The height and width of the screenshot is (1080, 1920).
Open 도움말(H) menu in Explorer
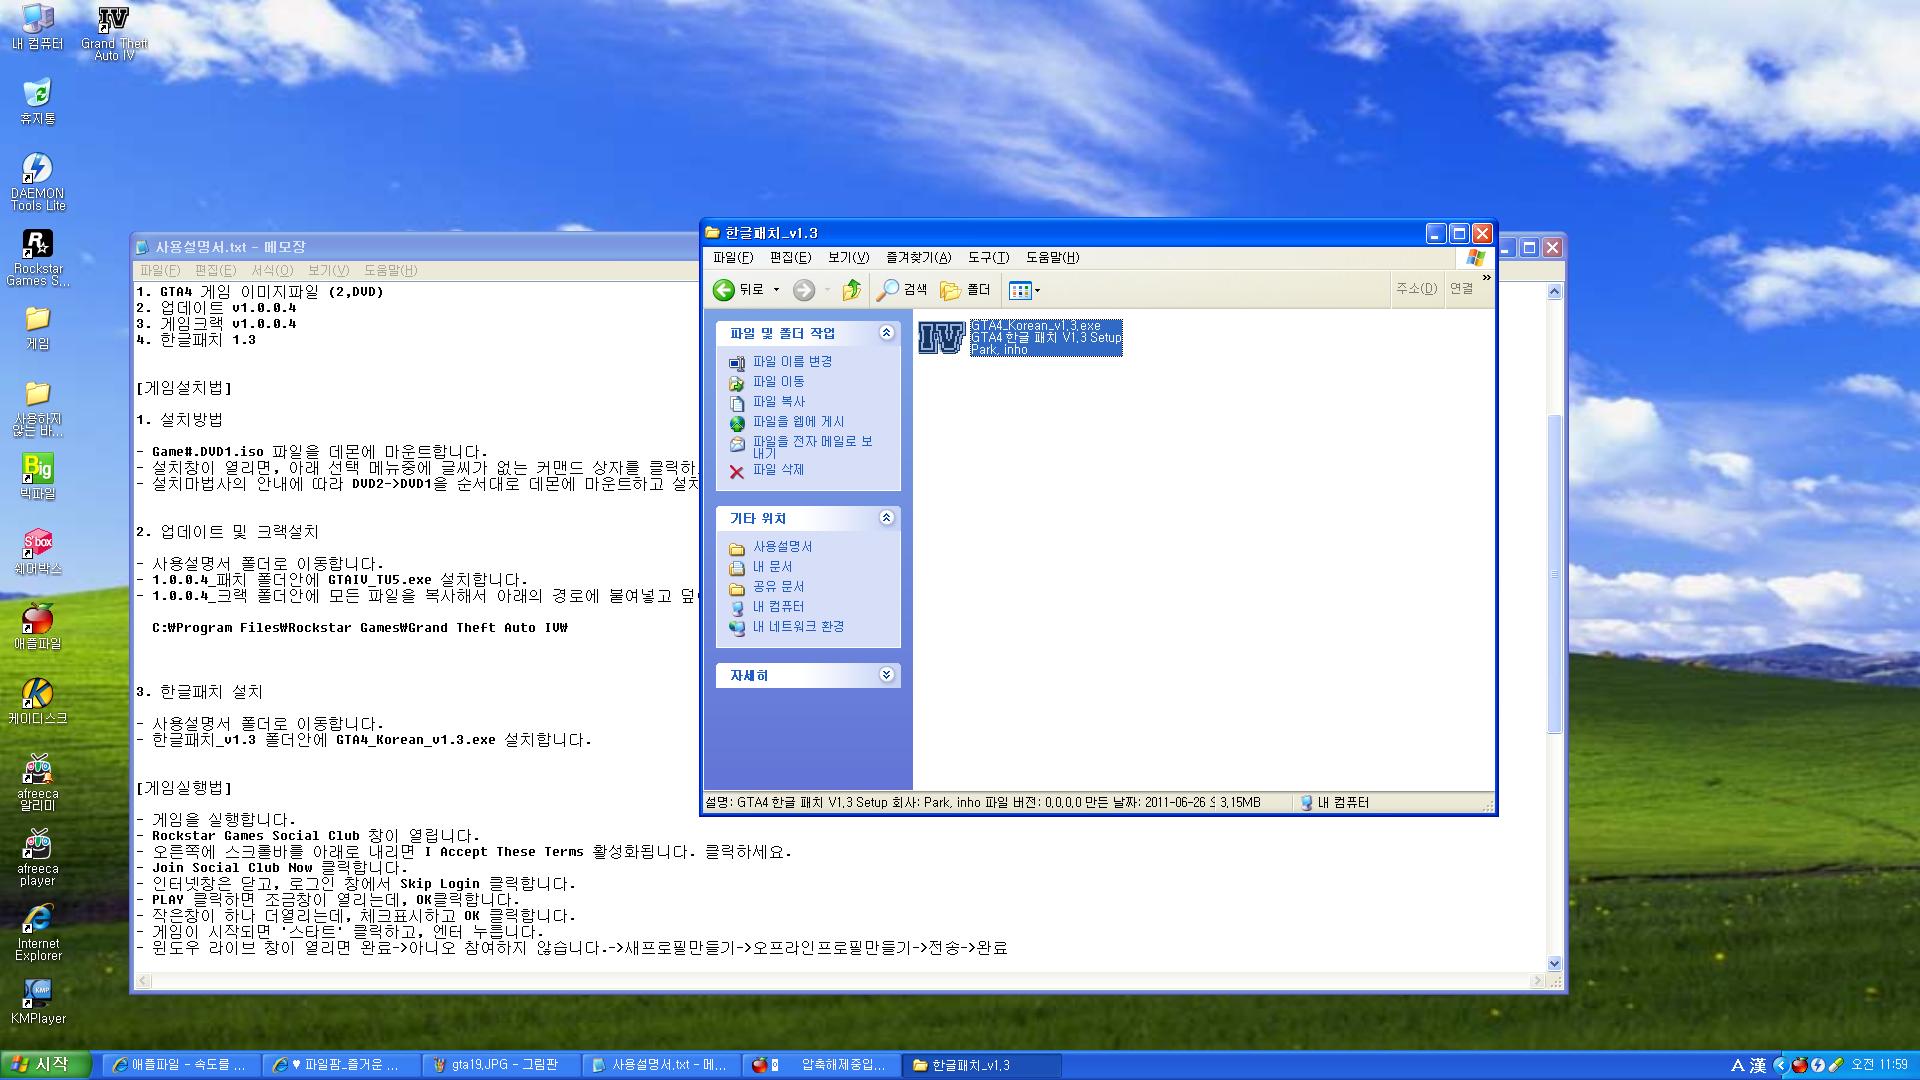(1052, 257)
